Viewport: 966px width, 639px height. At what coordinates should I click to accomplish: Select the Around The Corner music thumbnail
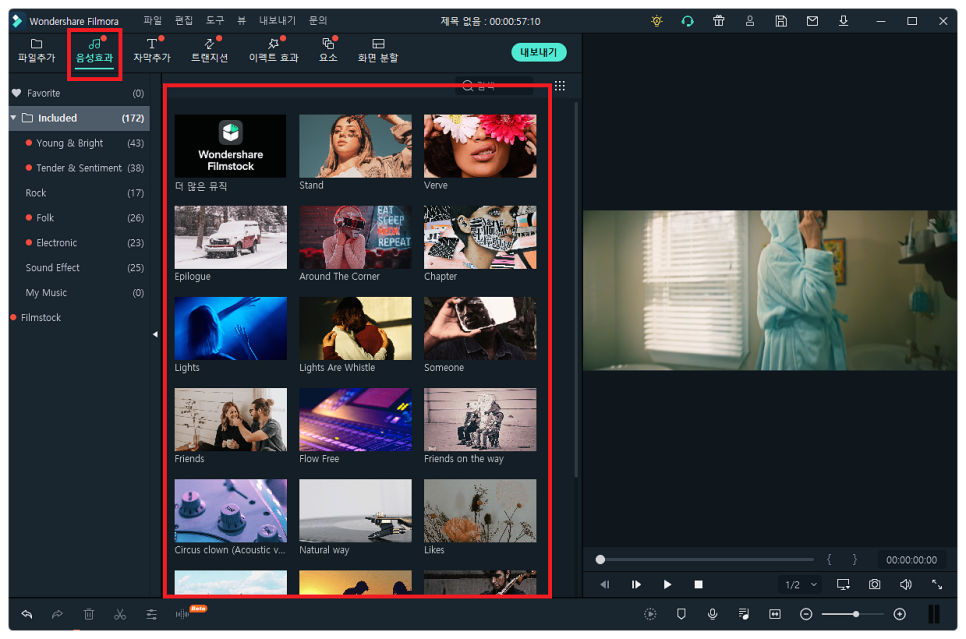tap(355, 237)
